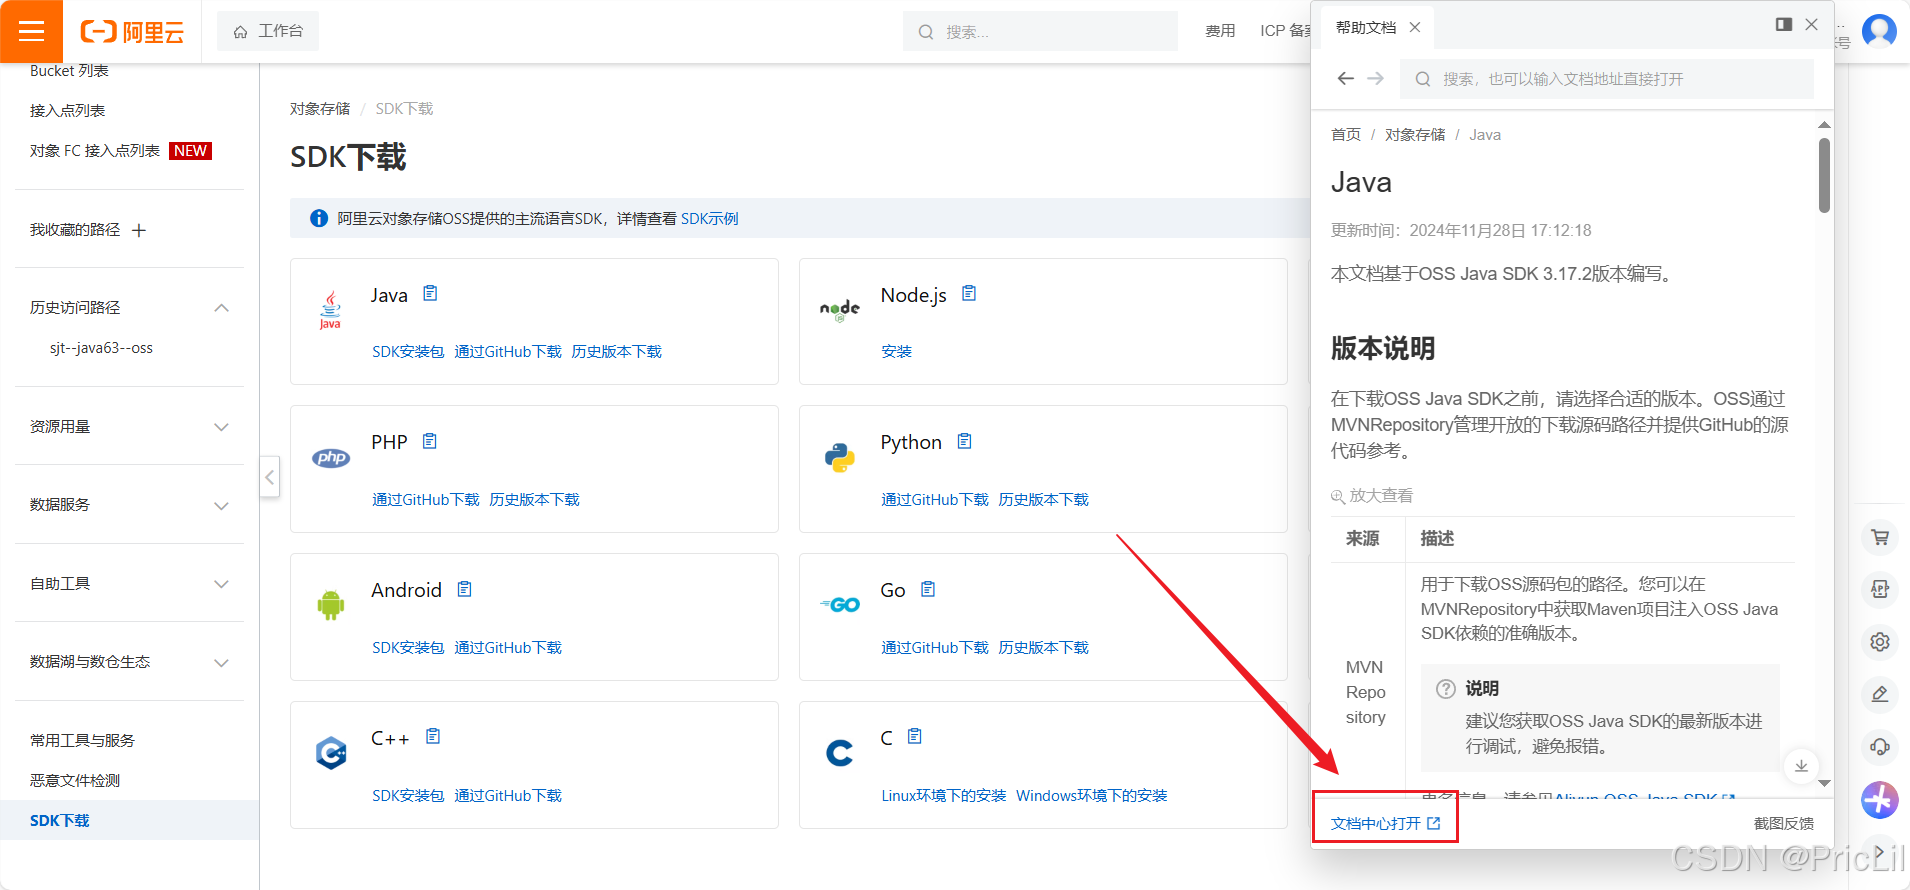Open the C++ documentation icon
Image resolution: width=1910 pixels, height=890 pixels.
pyautogui.click(x=433, y=736)
